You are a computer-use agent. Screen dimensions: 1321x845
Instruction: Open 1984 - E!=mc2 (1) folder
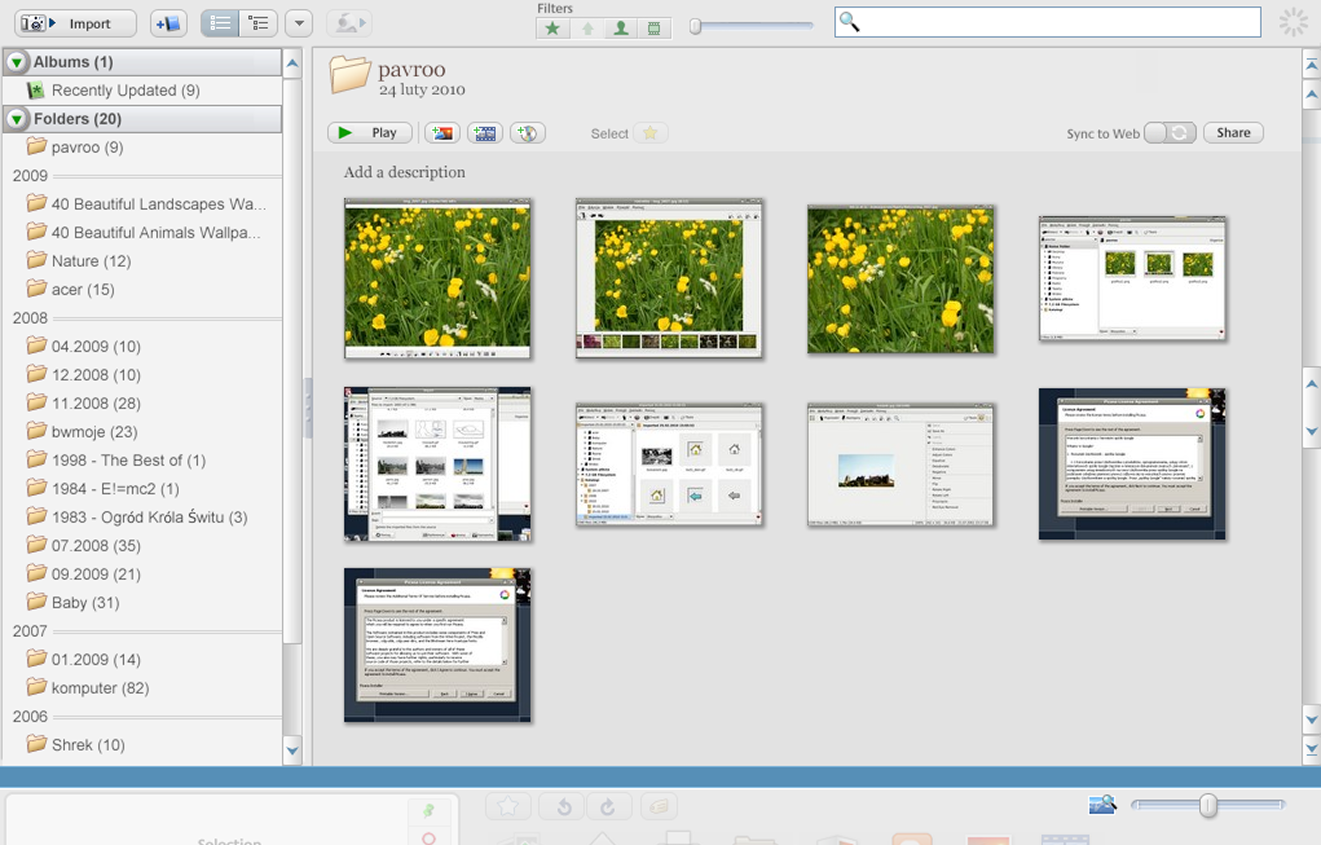pos(115,489)
